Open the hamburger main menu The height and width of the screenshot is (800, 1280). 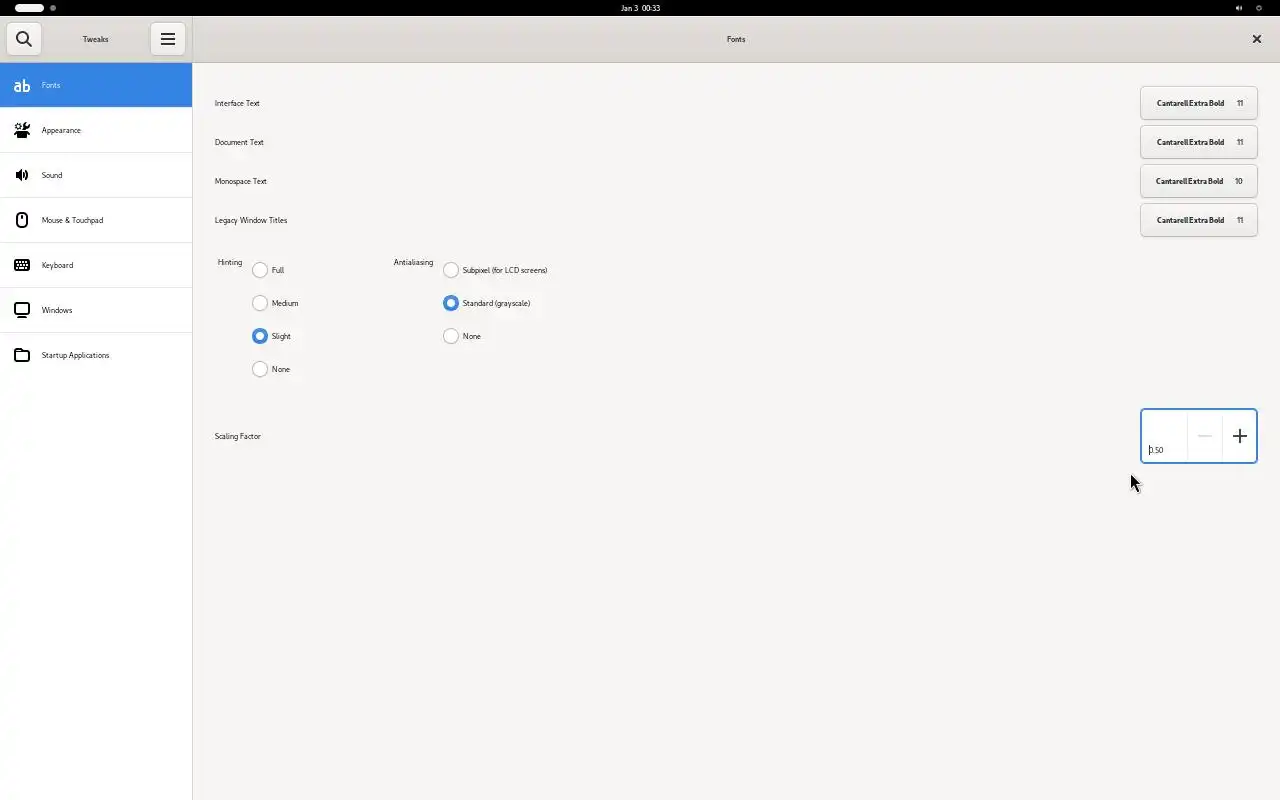pos(168,39)
